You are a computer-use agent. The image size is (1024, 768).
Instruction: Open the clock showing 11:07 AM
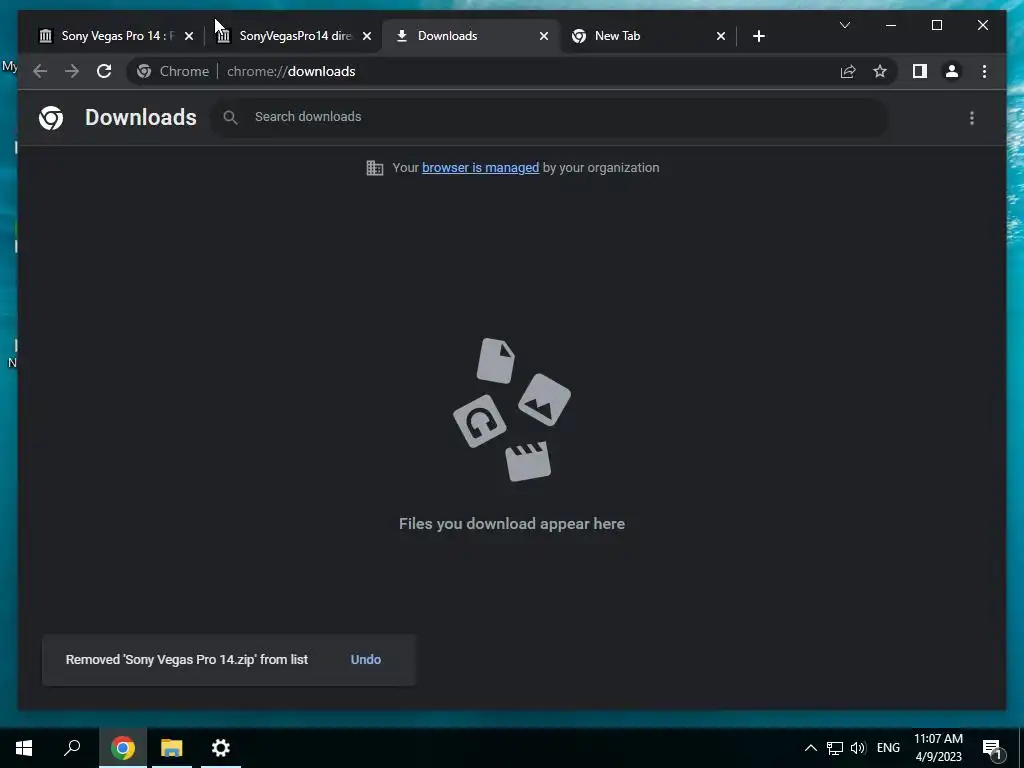(938, 748)
